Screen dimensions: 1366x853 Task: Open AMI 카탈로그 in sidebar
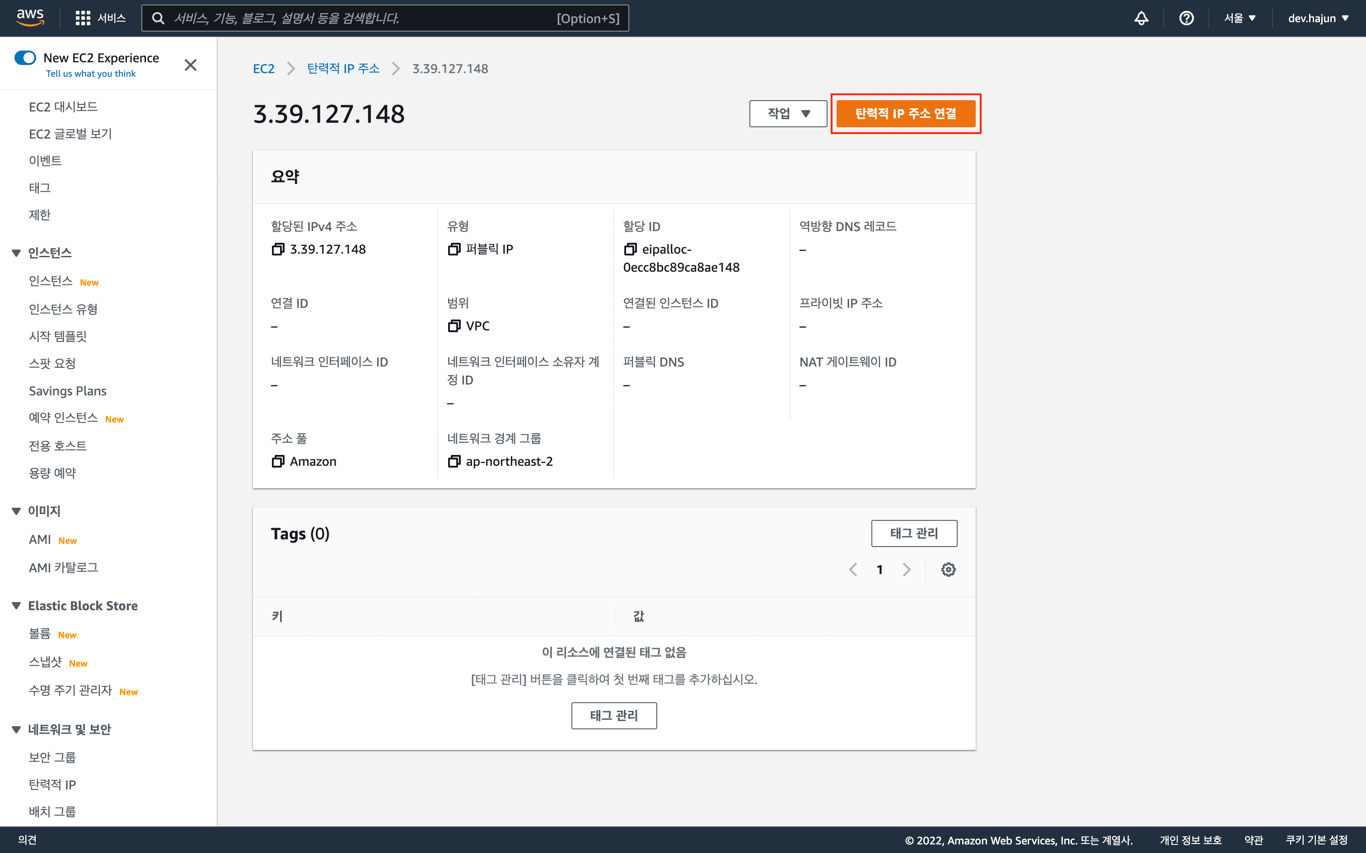click(x=63, y=568)
